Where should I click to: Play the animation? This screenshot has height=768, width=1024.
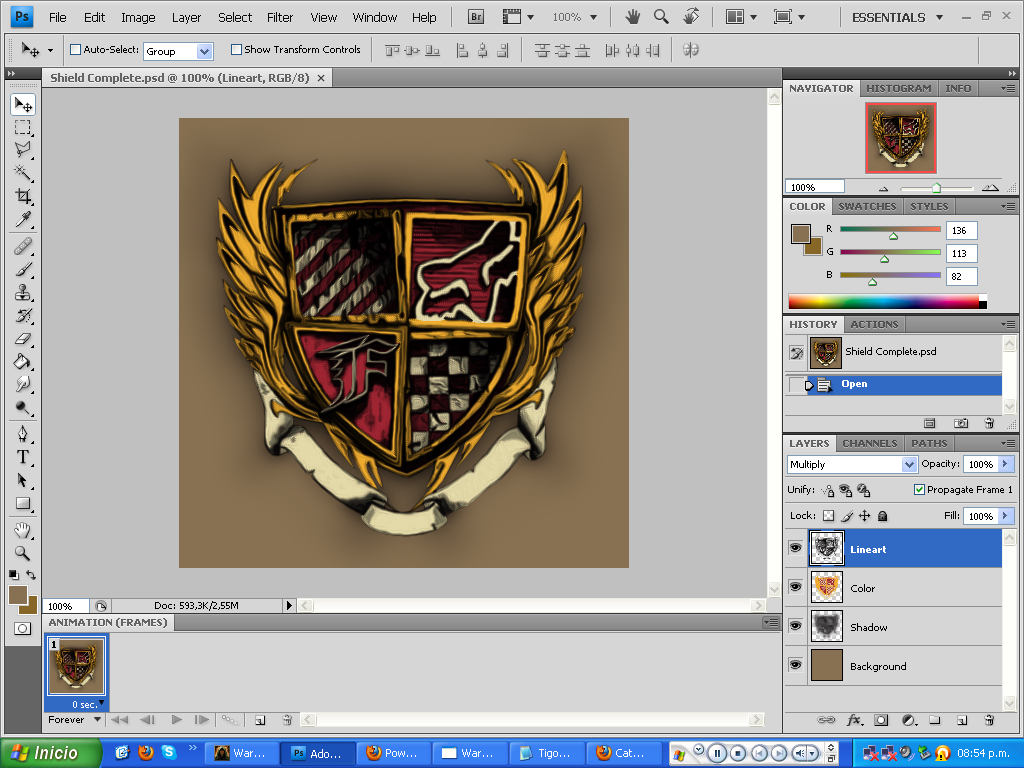(x=176, y=720)
